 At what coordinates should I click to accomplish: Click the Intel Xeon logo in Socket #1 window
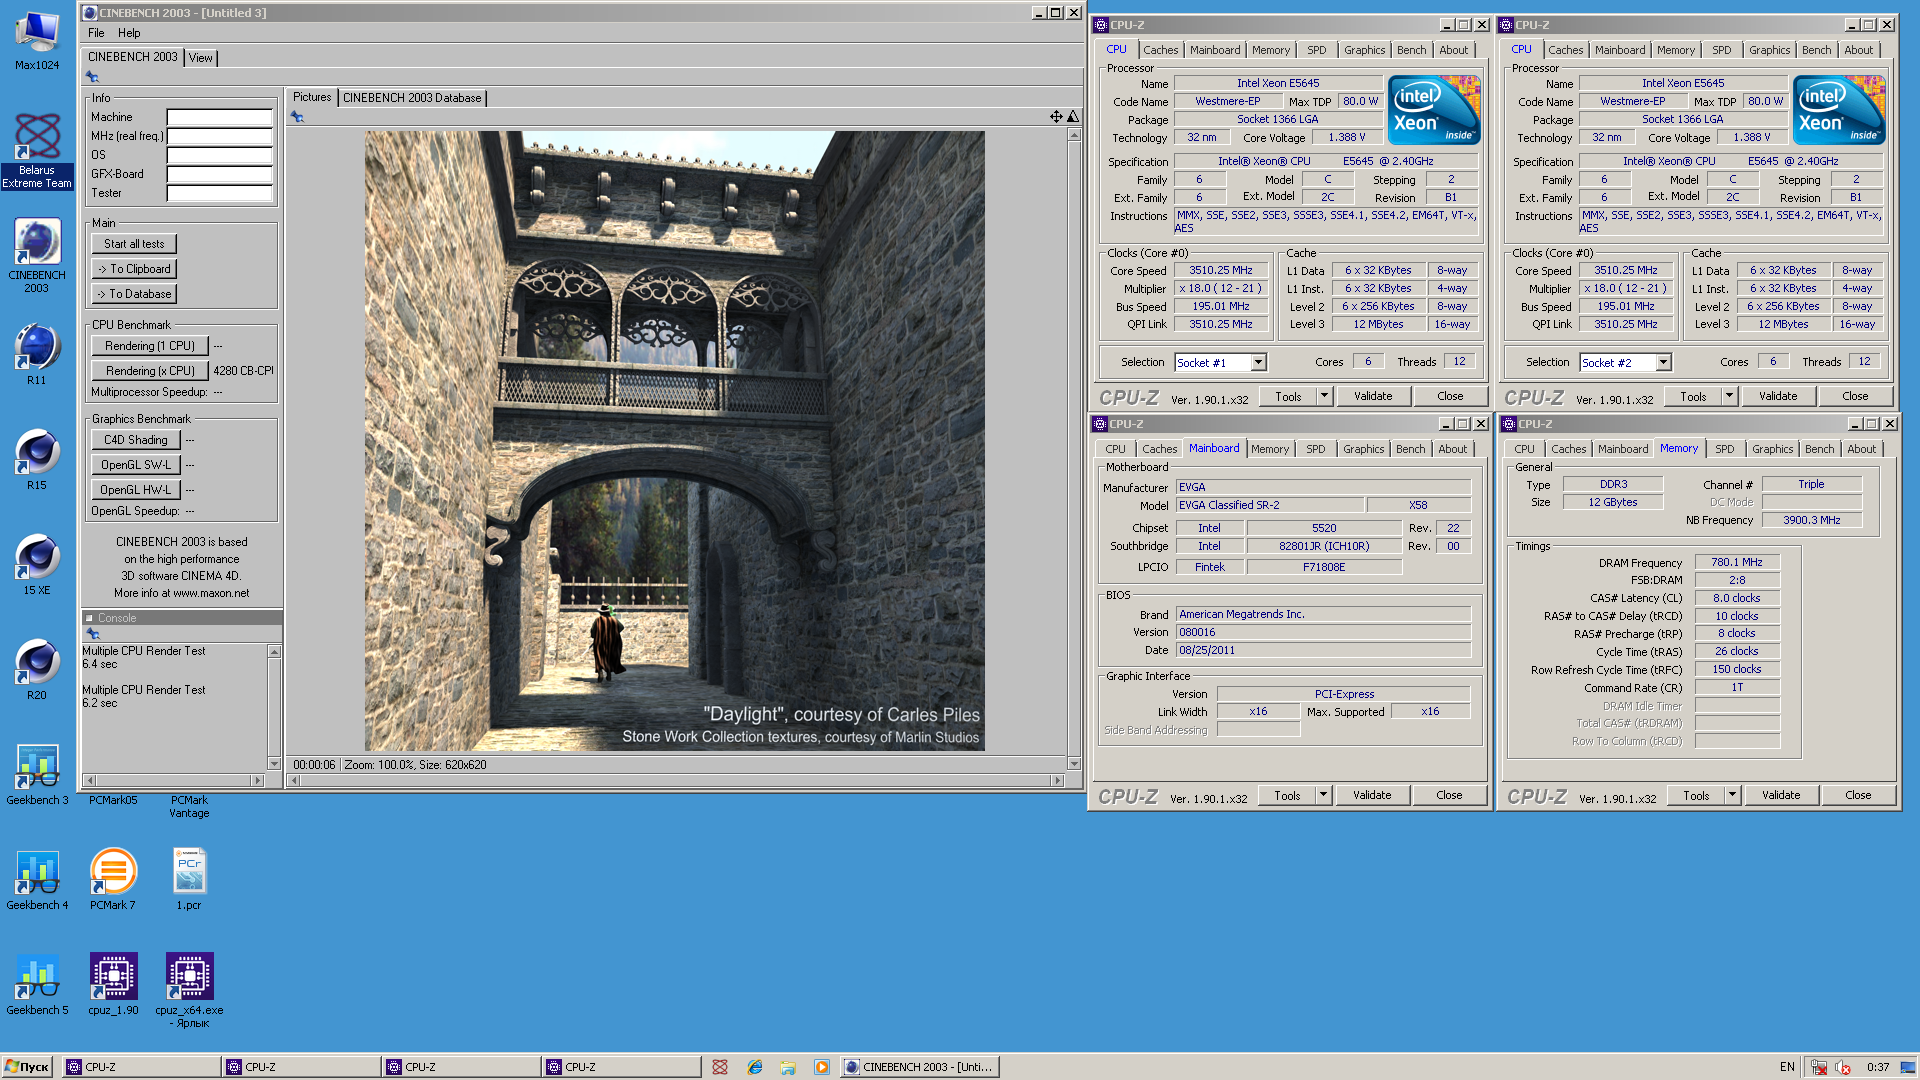pyautogui.click(x=1434, y=110)
